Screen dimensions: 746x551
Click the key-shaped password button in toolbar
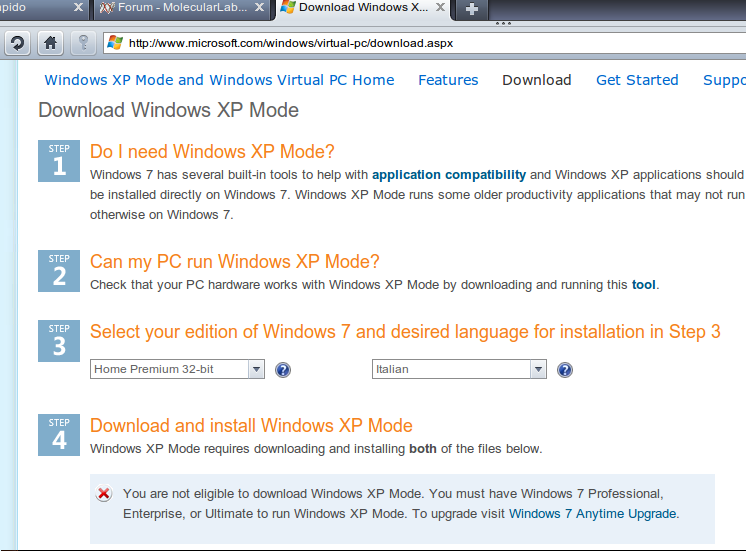click(x=83, y=43)
